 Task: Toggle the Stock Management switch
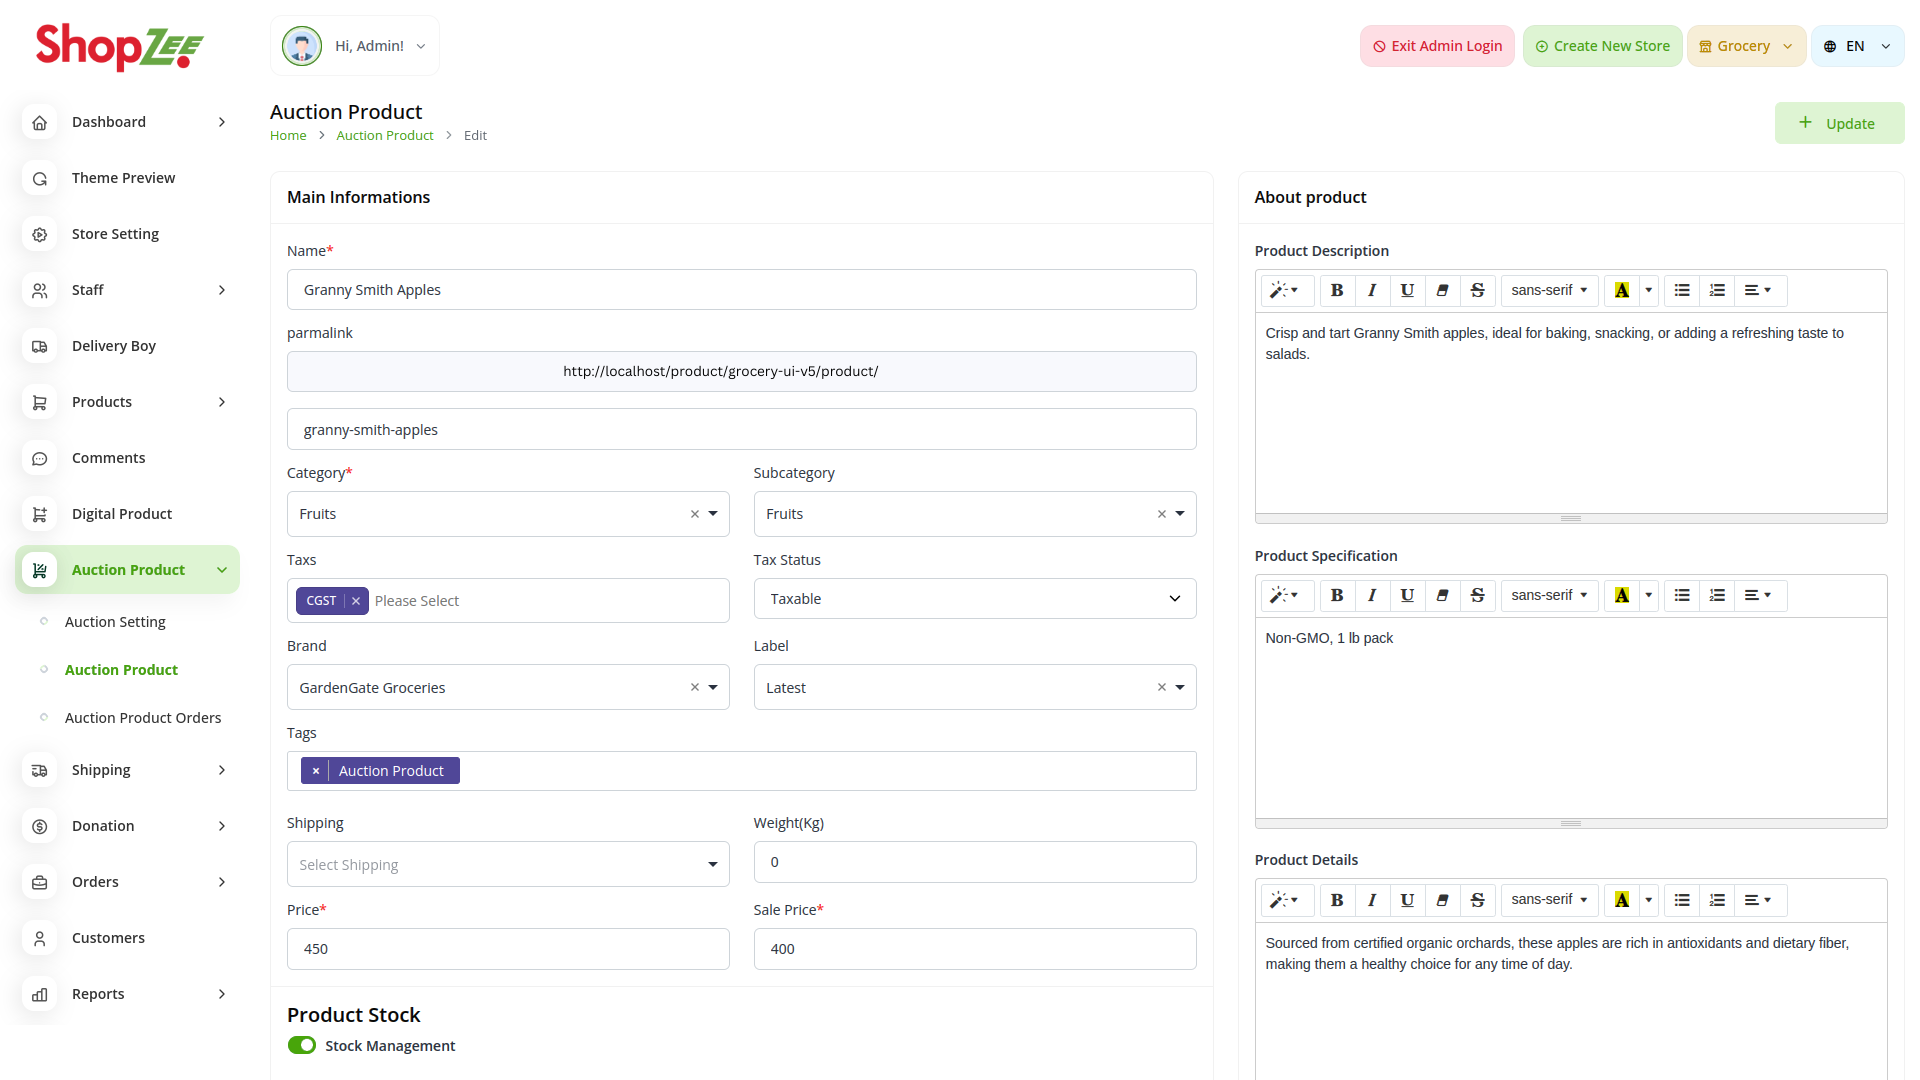tap(302, 1045)
